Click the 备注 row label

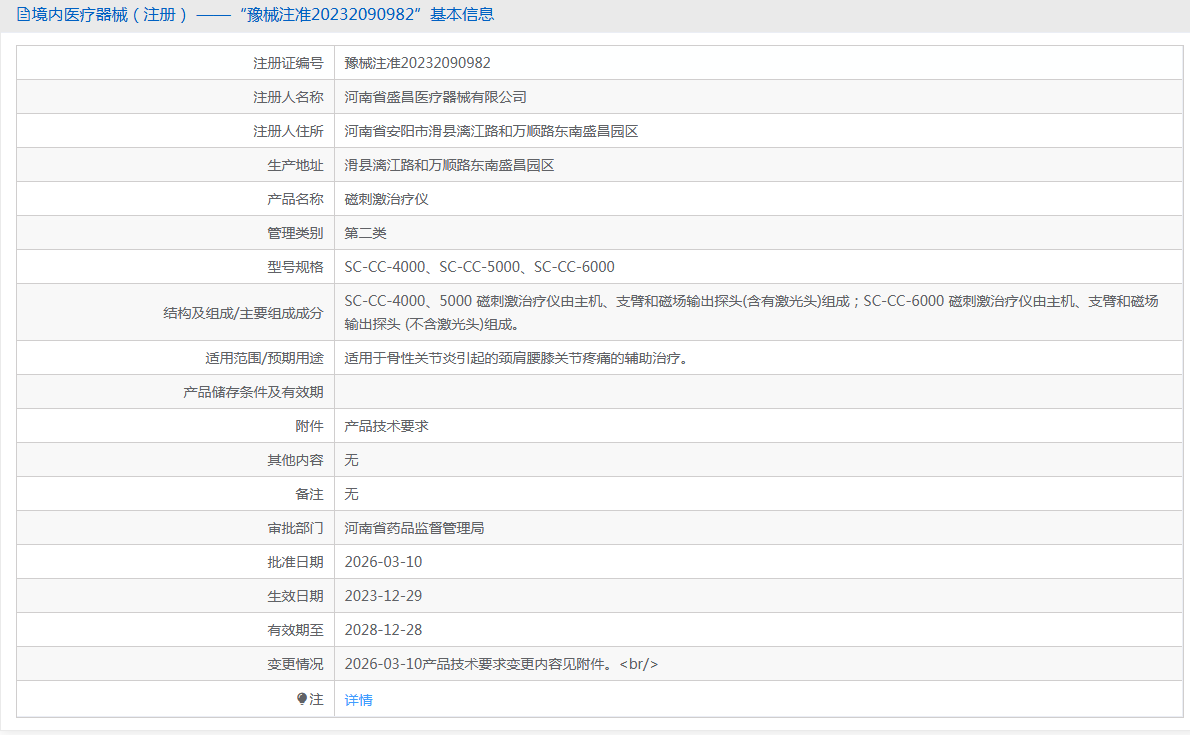(310, 494)
